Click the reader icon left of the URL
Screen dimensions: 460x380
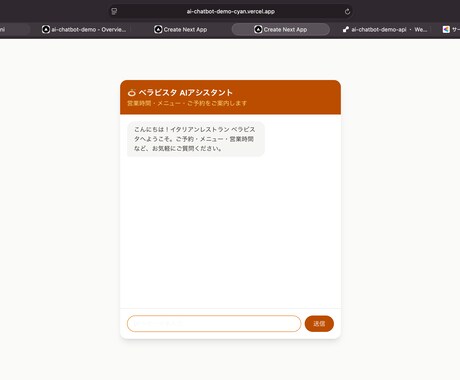pyautogui.click(x=114, y=12)
